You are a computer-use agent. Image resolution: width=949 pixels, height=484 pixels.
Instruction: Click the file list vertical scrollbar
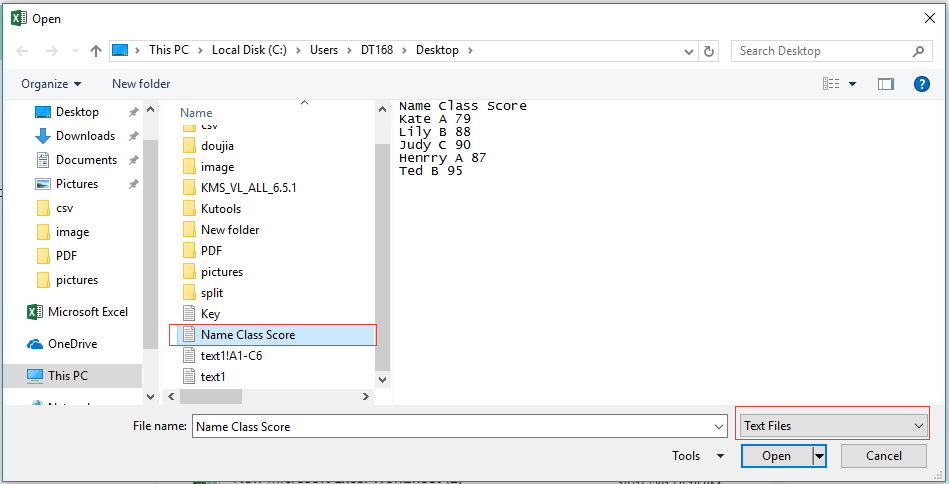tap(383, 240)
